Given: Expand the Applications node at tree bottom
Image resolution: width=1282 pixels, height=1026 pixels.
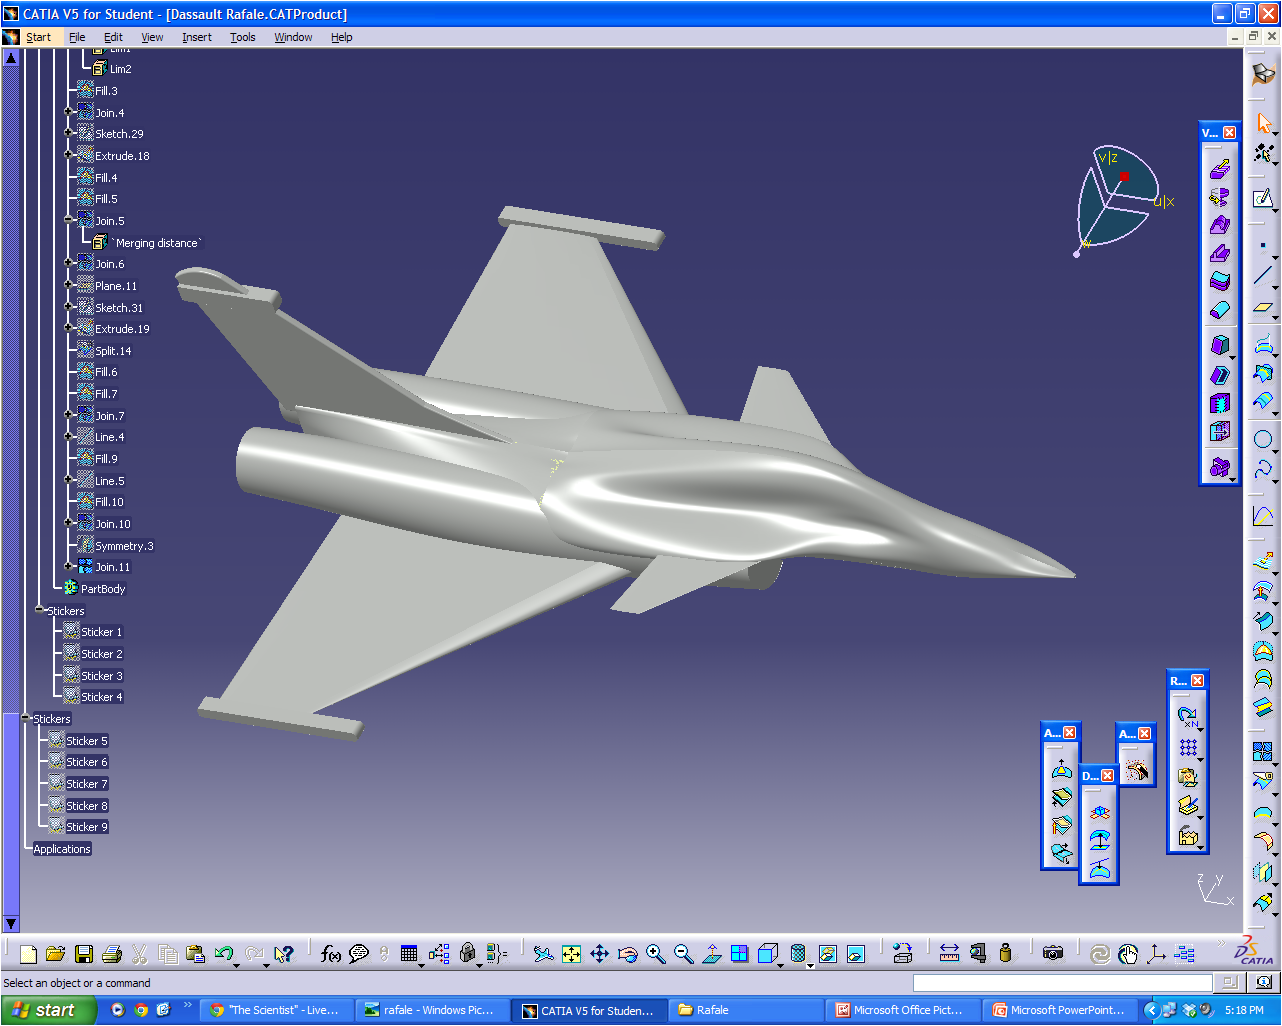Looking at the screenshot, I should pyautogui.click(x=60, y=848).
